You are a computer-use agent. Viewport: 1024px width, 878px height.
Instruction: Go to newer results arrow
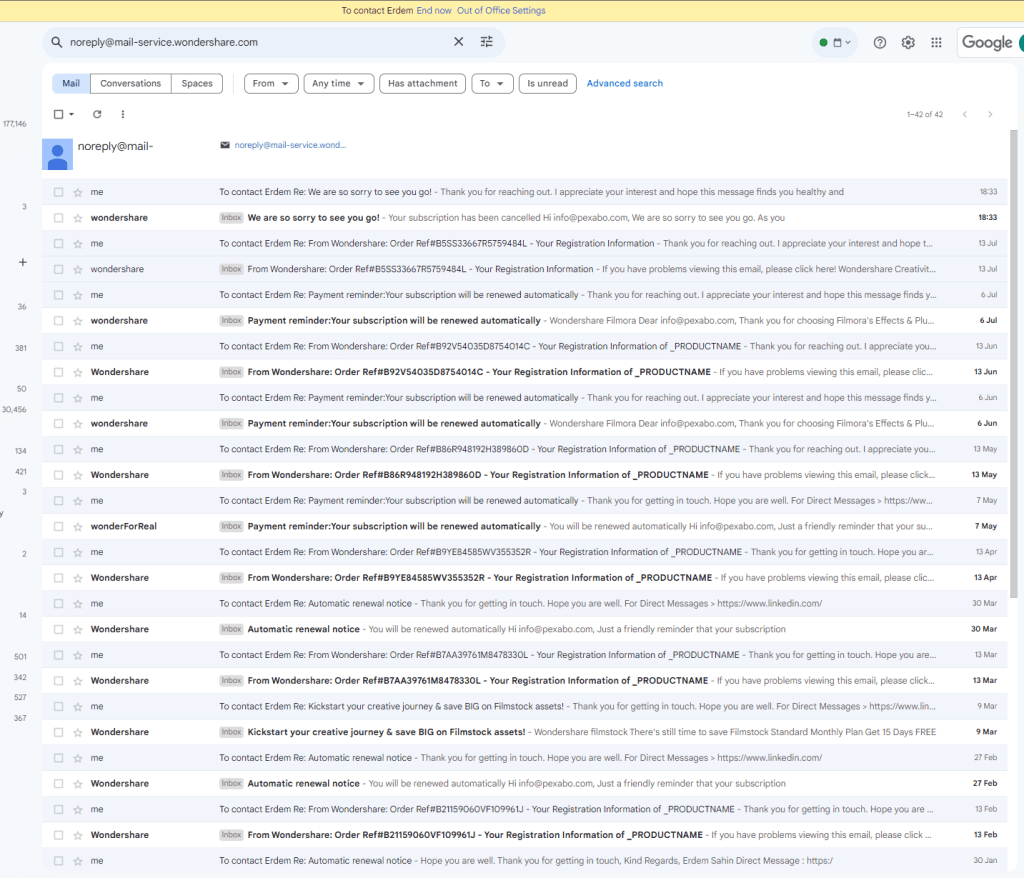965,114
